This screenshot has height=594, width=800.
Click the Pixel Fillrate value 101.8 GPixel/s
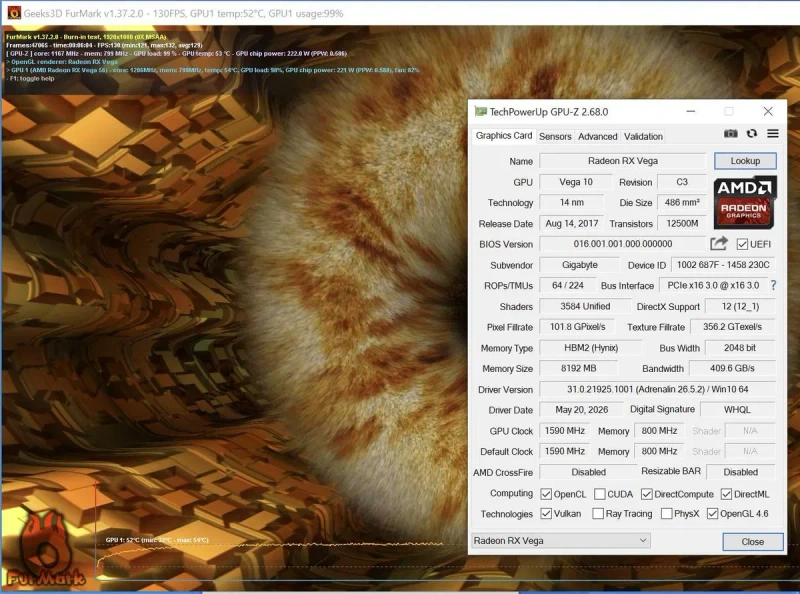577,327
